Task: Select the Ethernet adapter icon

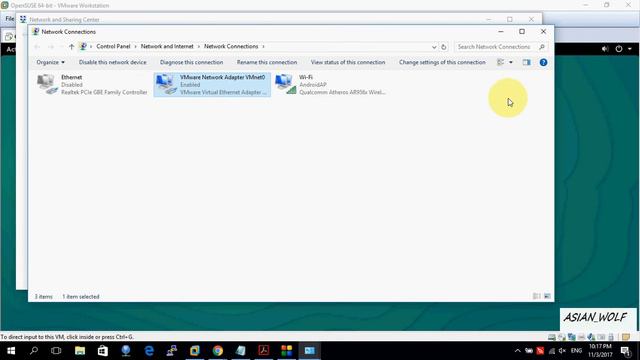Action: click(47, 84)
